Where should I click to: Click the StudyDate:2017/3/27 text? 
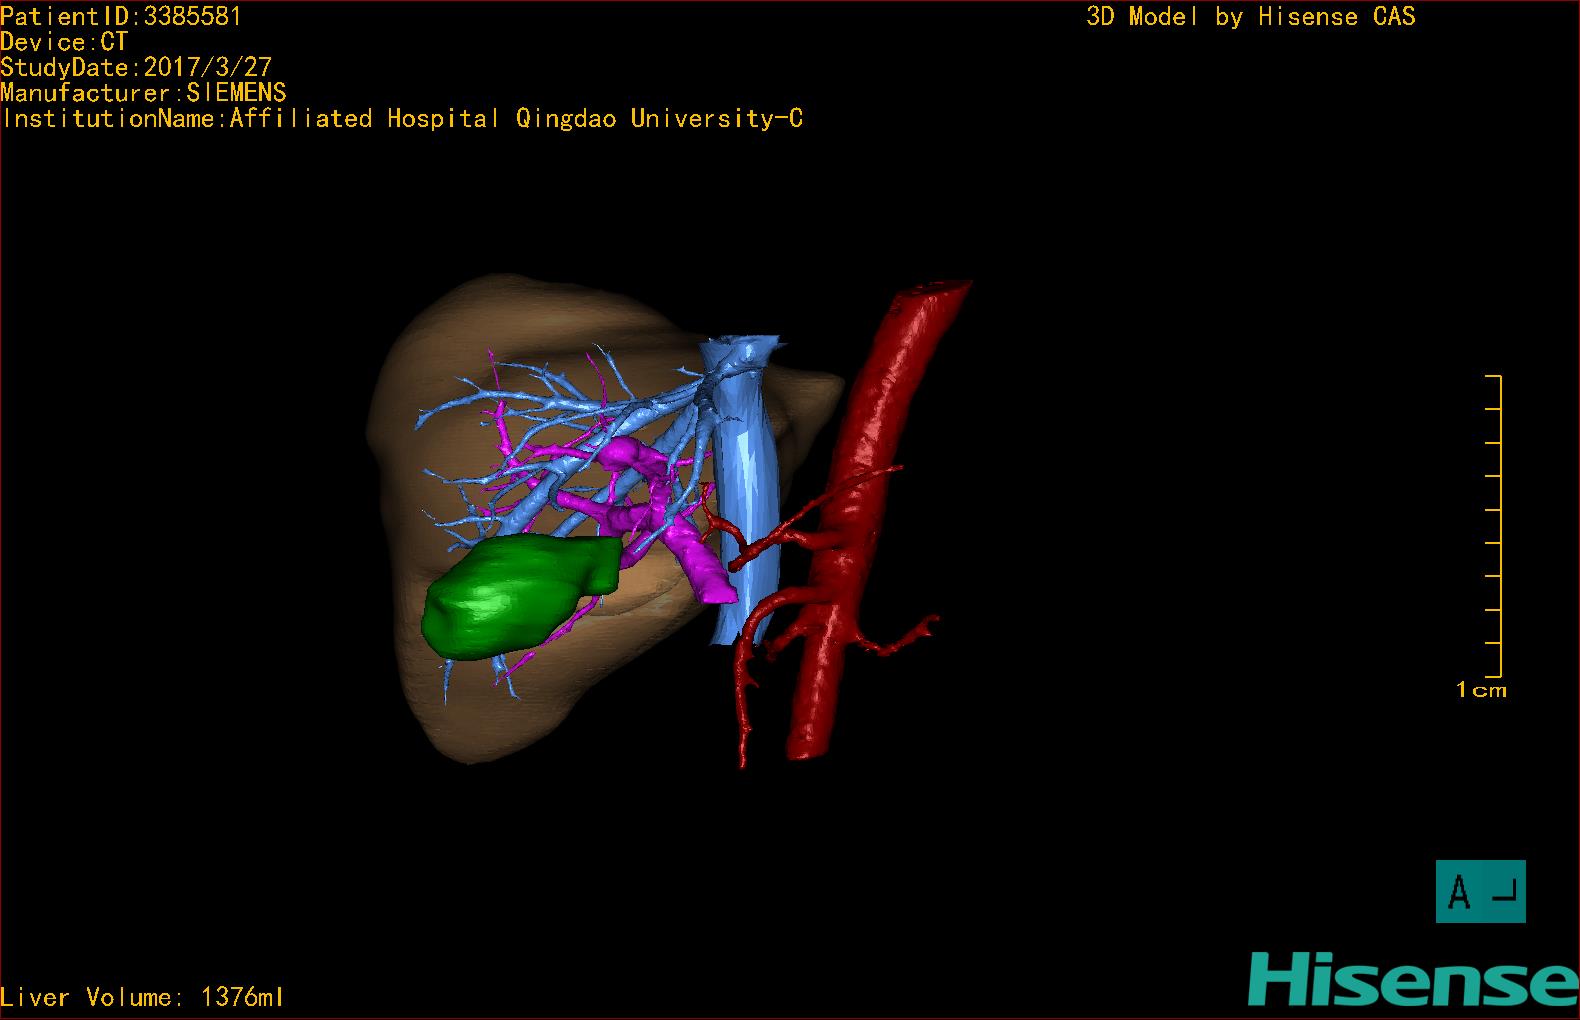136,67
